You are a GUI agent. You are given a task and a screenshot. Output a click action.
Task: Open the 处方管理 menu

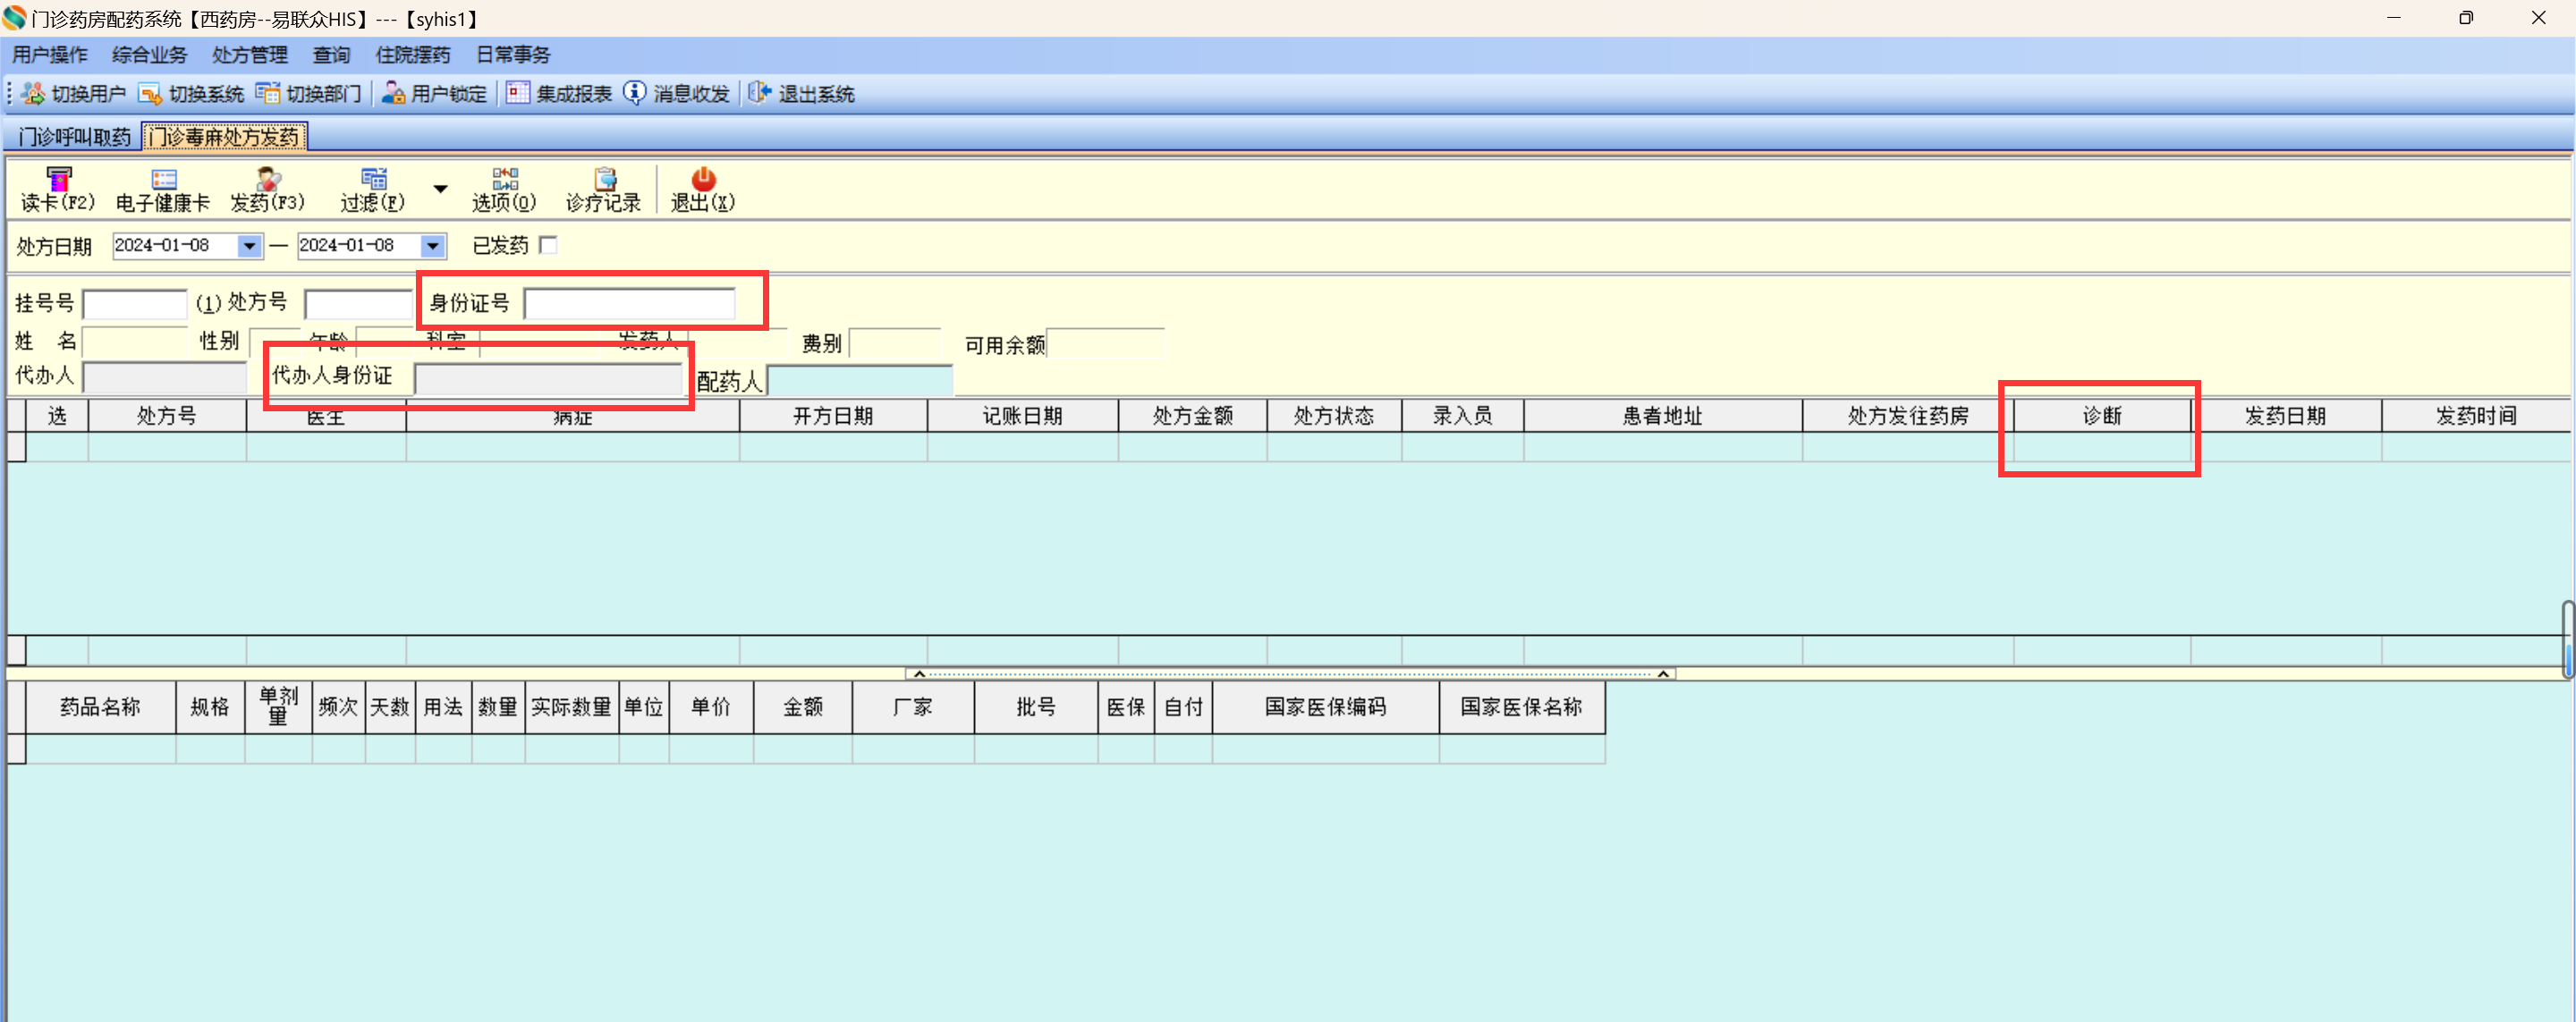tap(249, 55)
